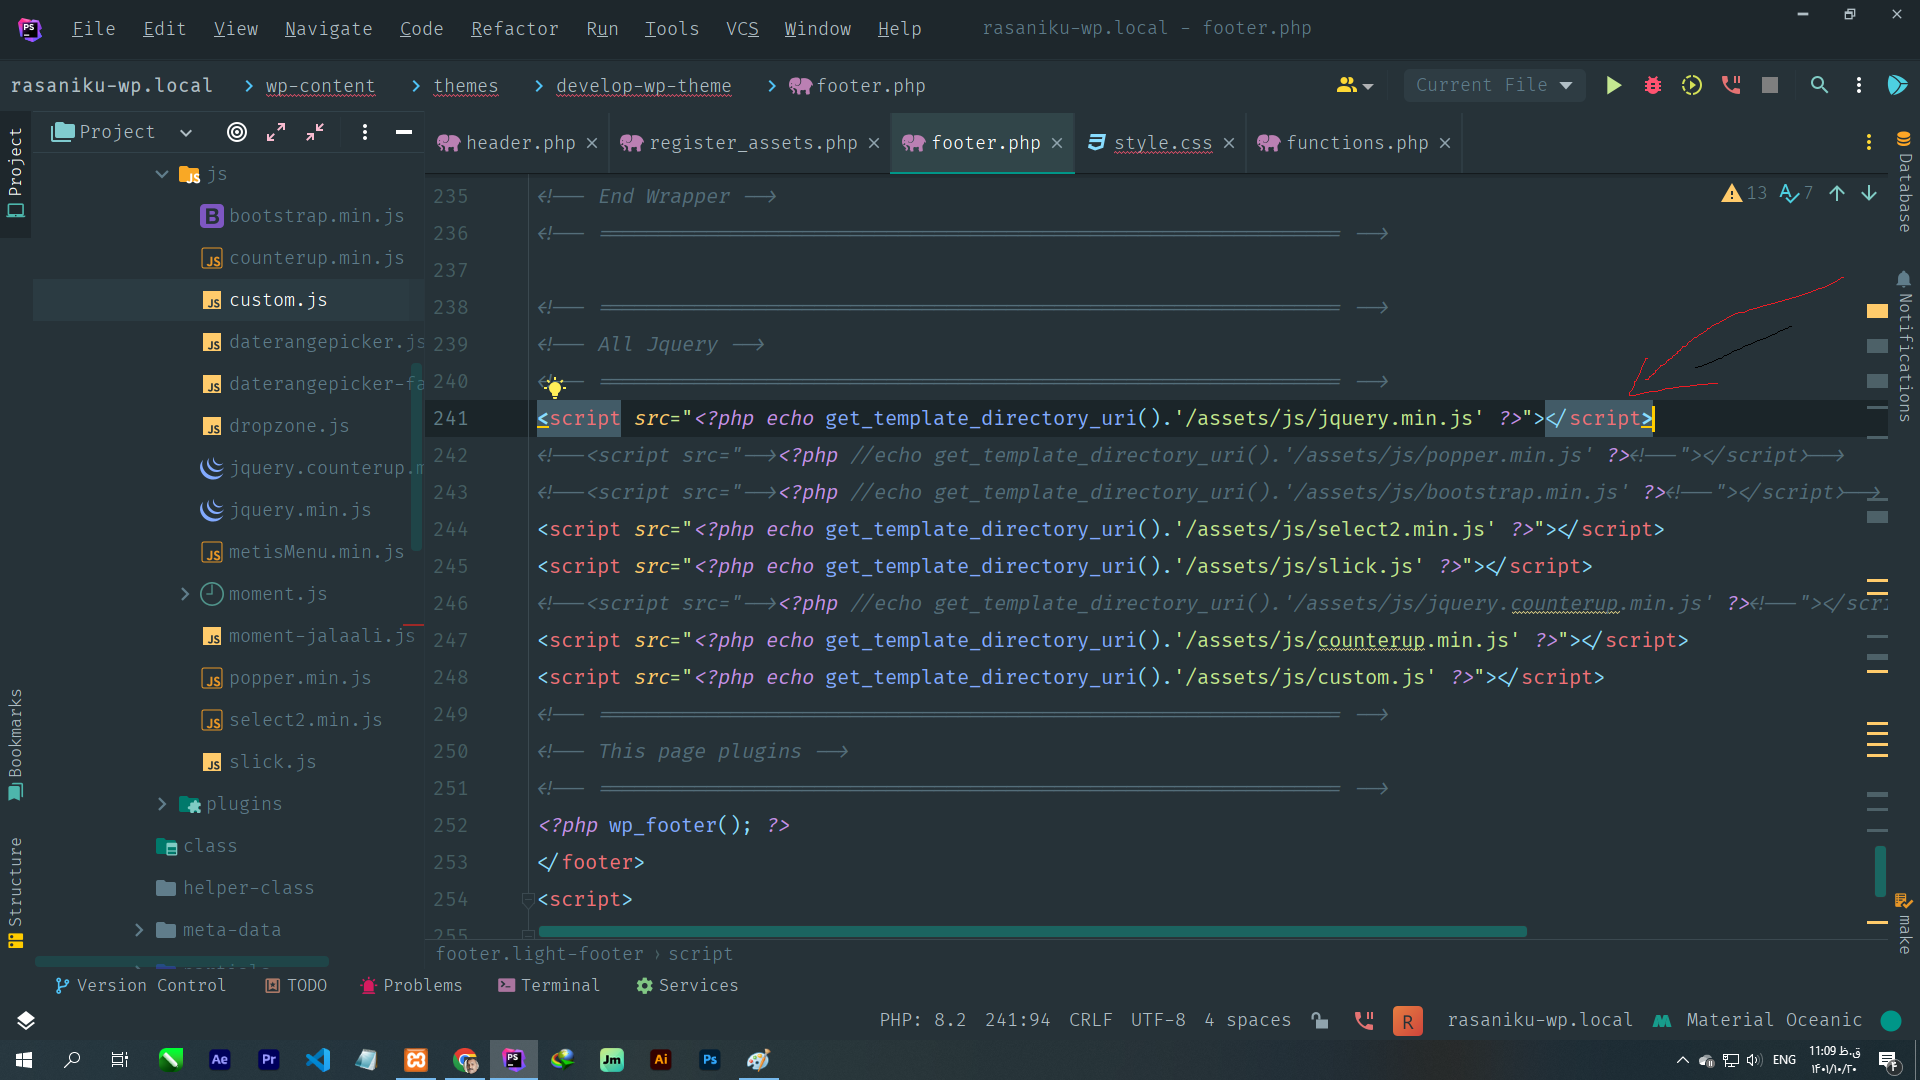The width and height of the screenshot is (1920, 1080).
Task: Open the Notifications tool window
Action: (1904, 346)
